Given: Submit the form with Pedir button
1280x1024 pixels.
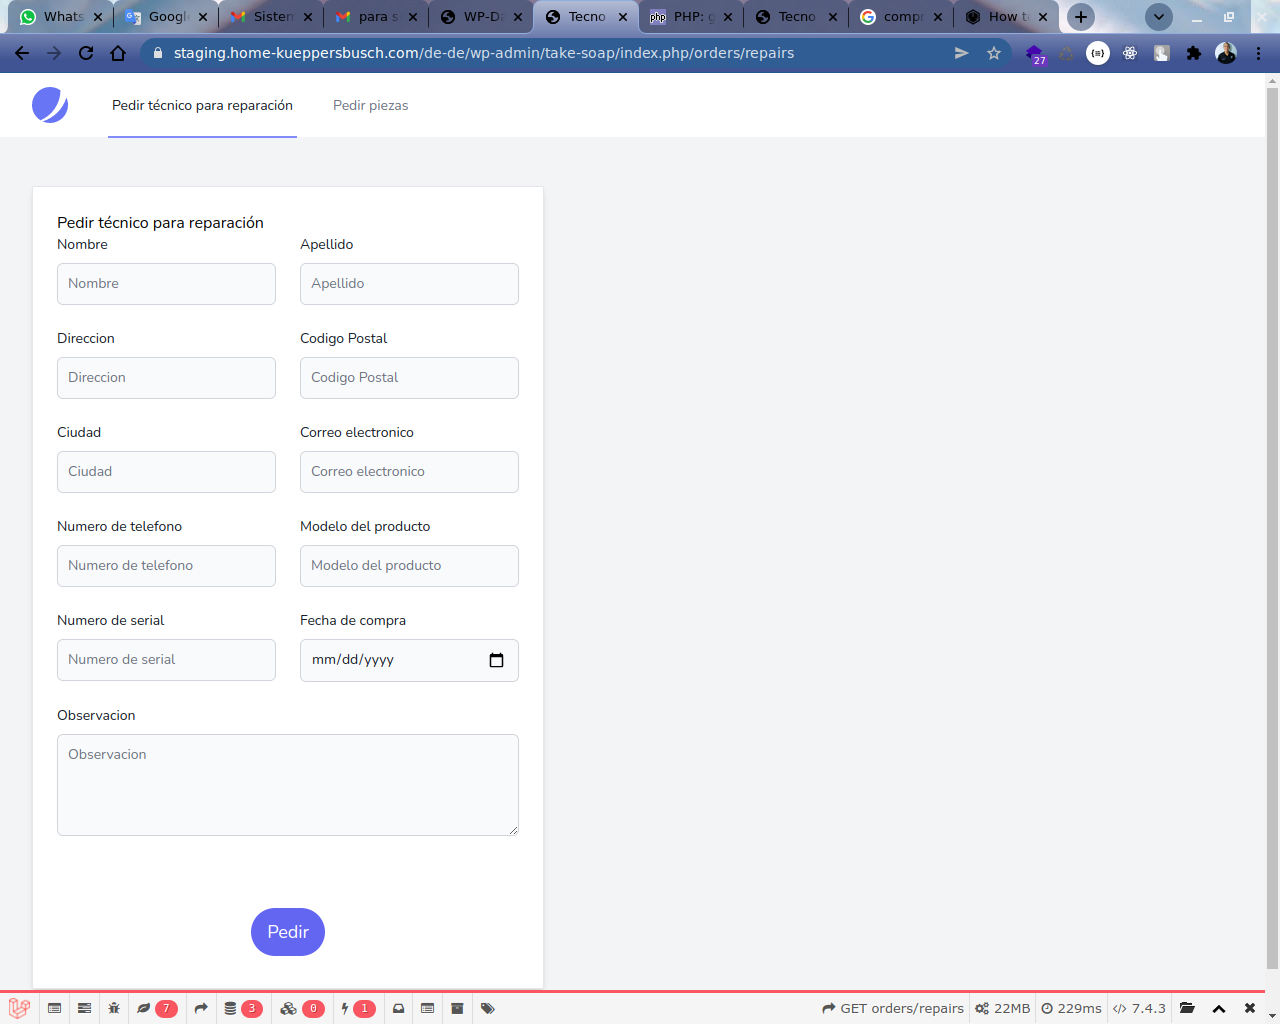Looking at the screenshot, I should tap(288, 932).
